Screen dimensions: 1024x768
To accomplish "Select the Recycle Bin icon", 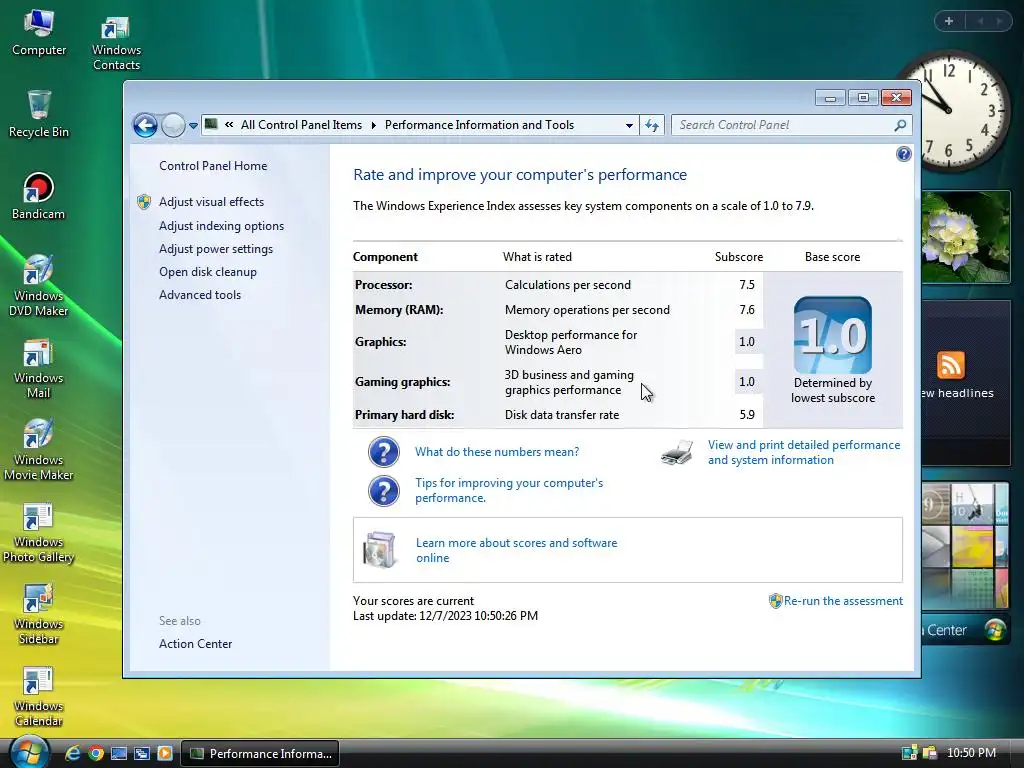I will coord(39,114).
